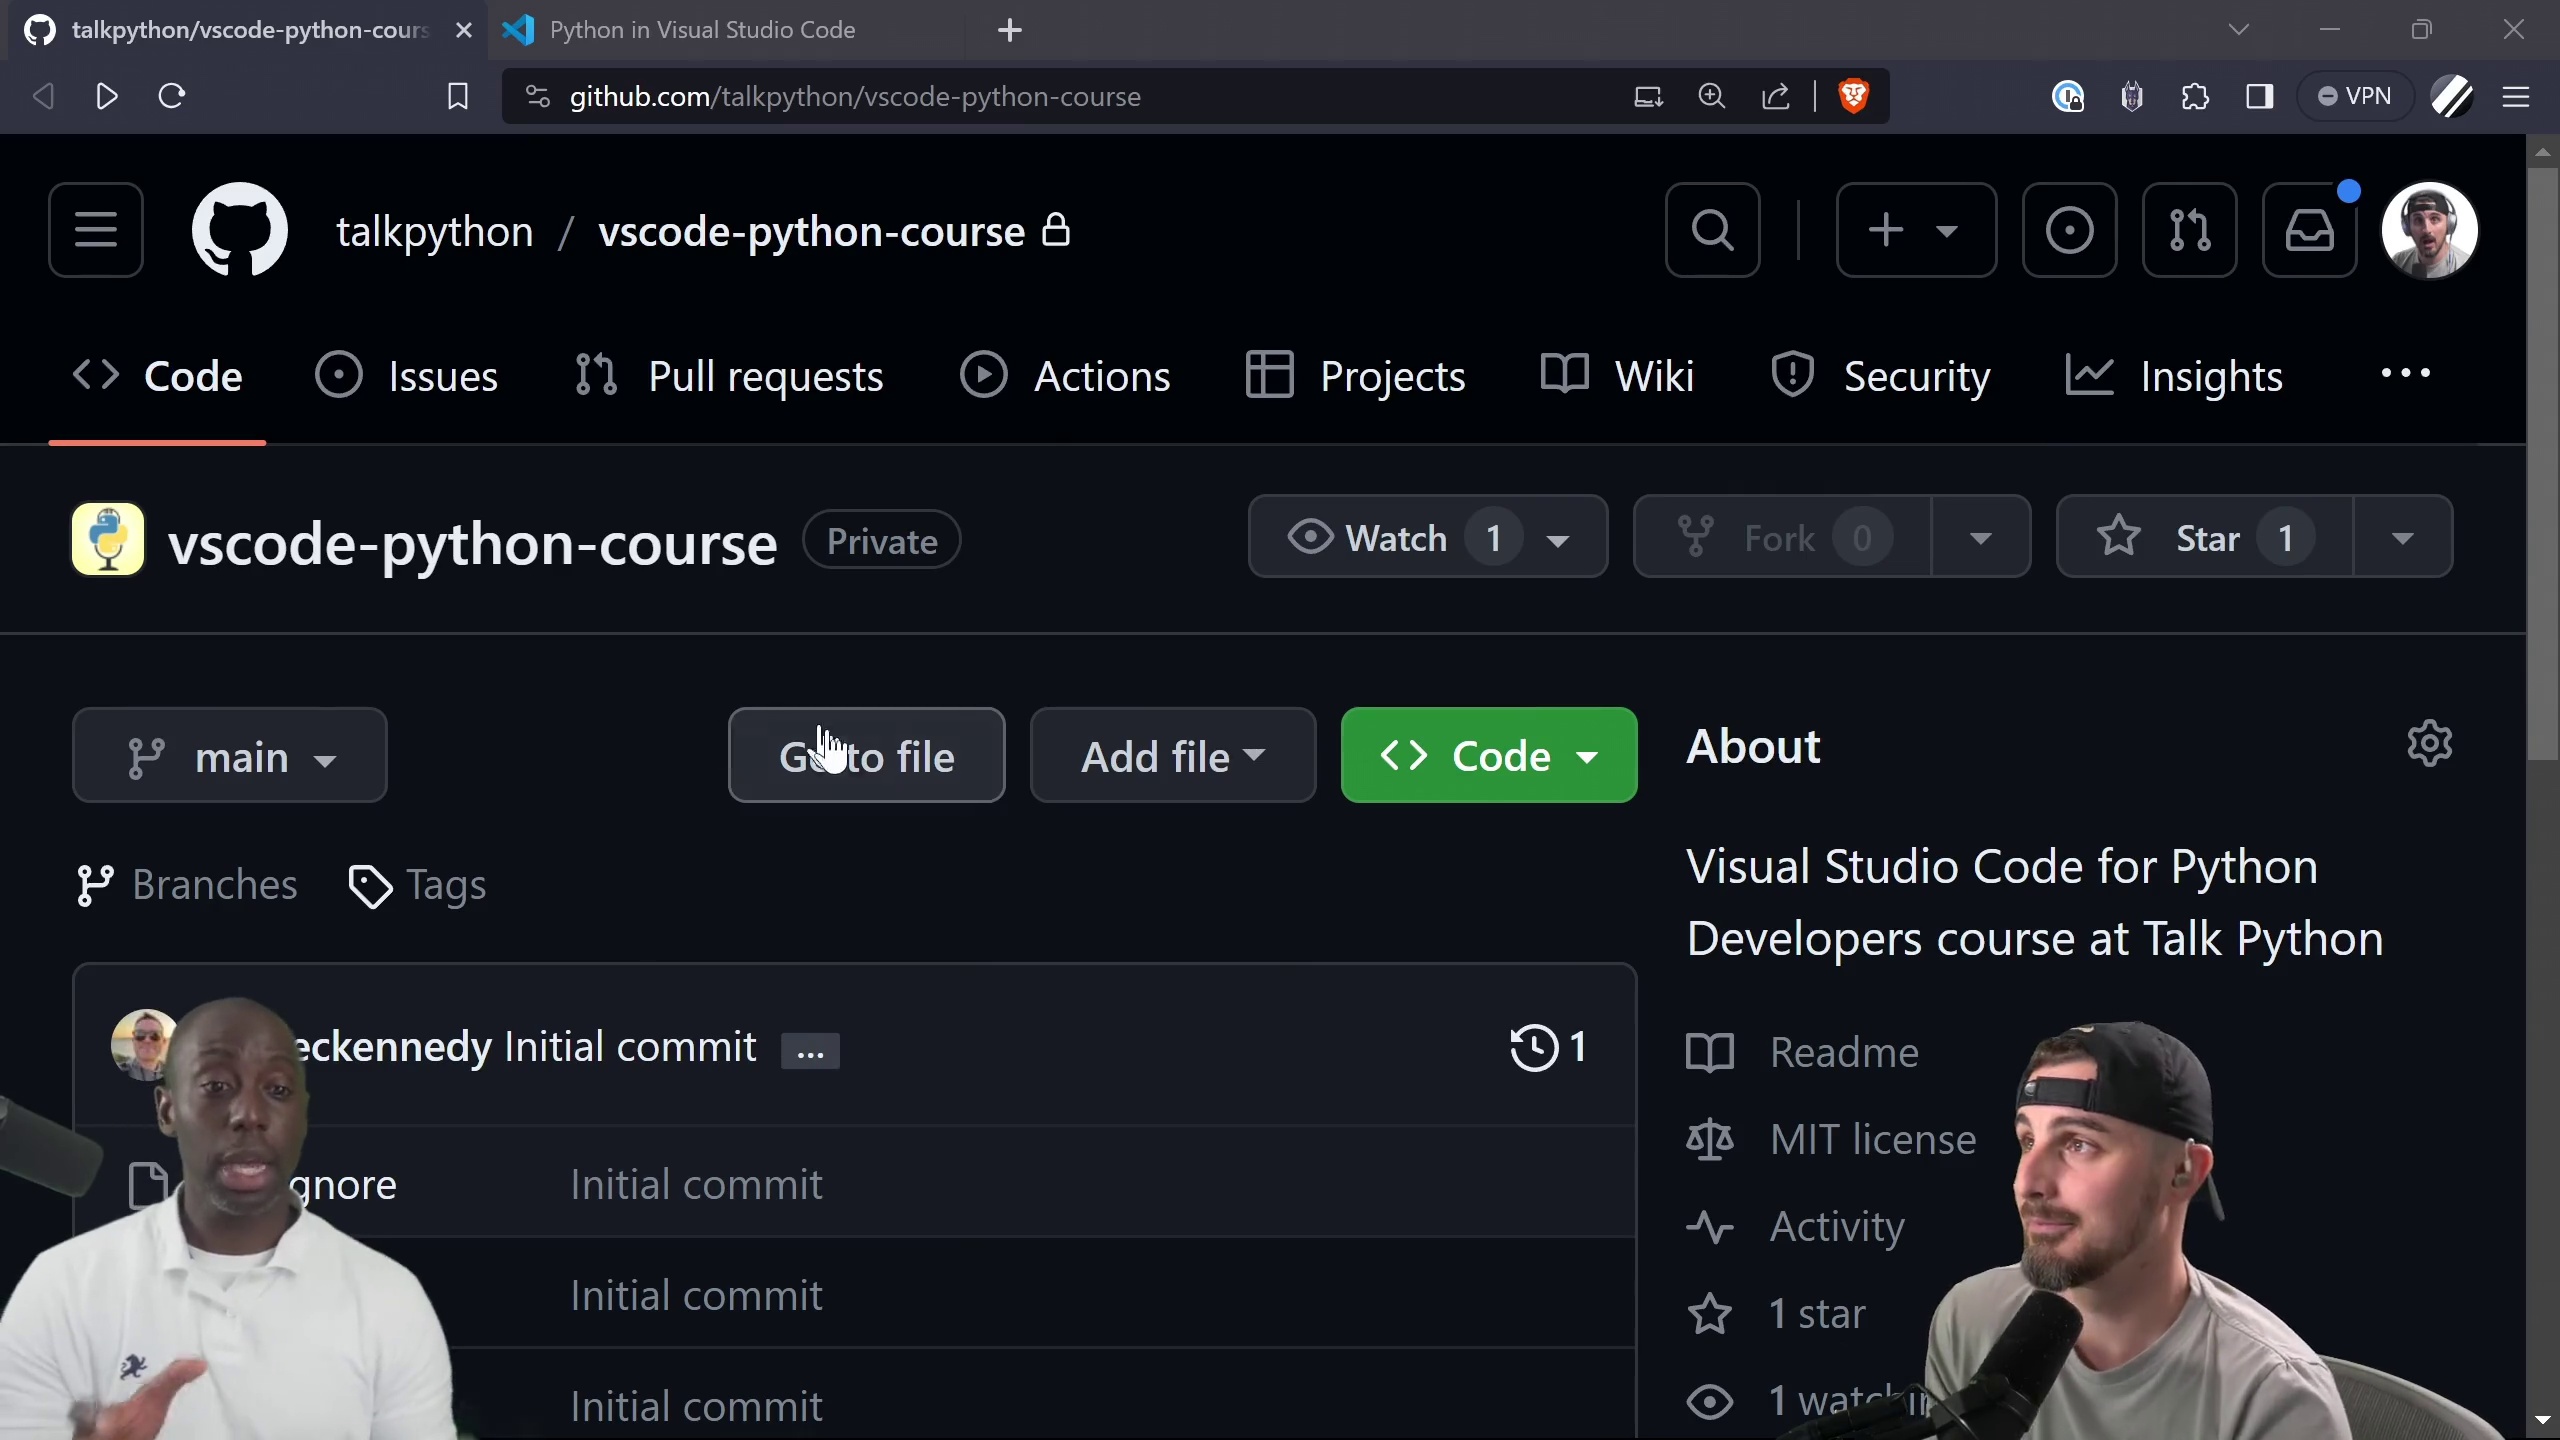
Task: Open a new browser tab
Action: pos(1010,30)
